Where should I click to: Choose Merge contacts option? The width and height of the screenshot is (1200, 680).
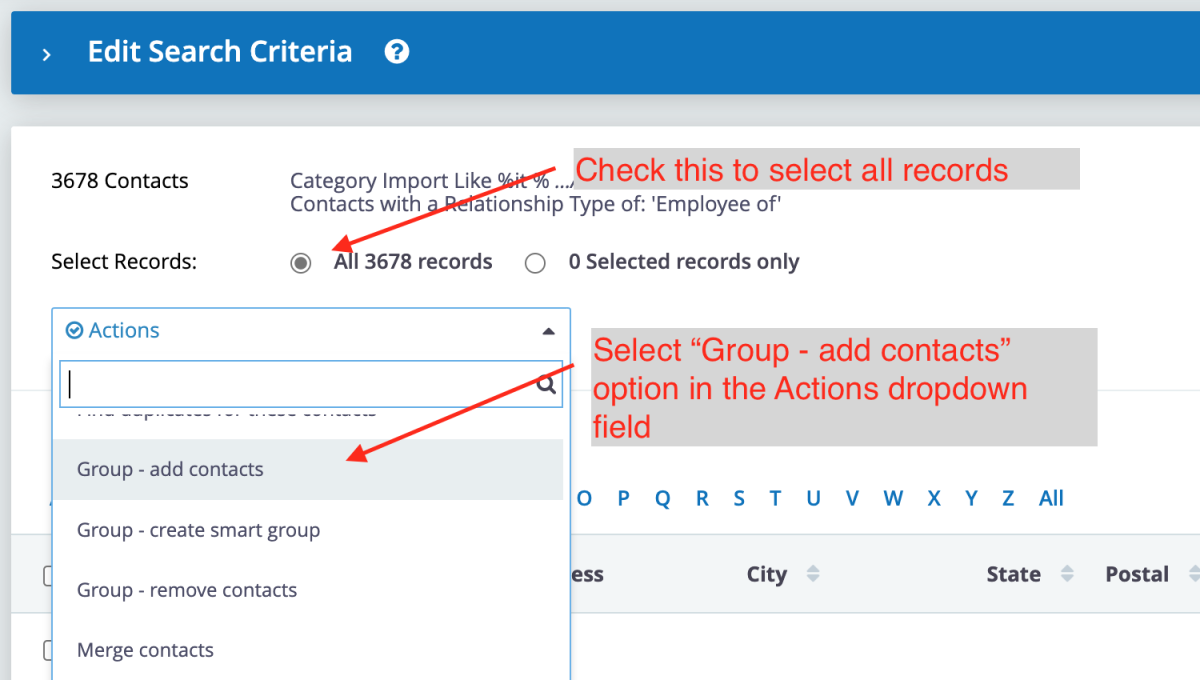coord(145,650)
